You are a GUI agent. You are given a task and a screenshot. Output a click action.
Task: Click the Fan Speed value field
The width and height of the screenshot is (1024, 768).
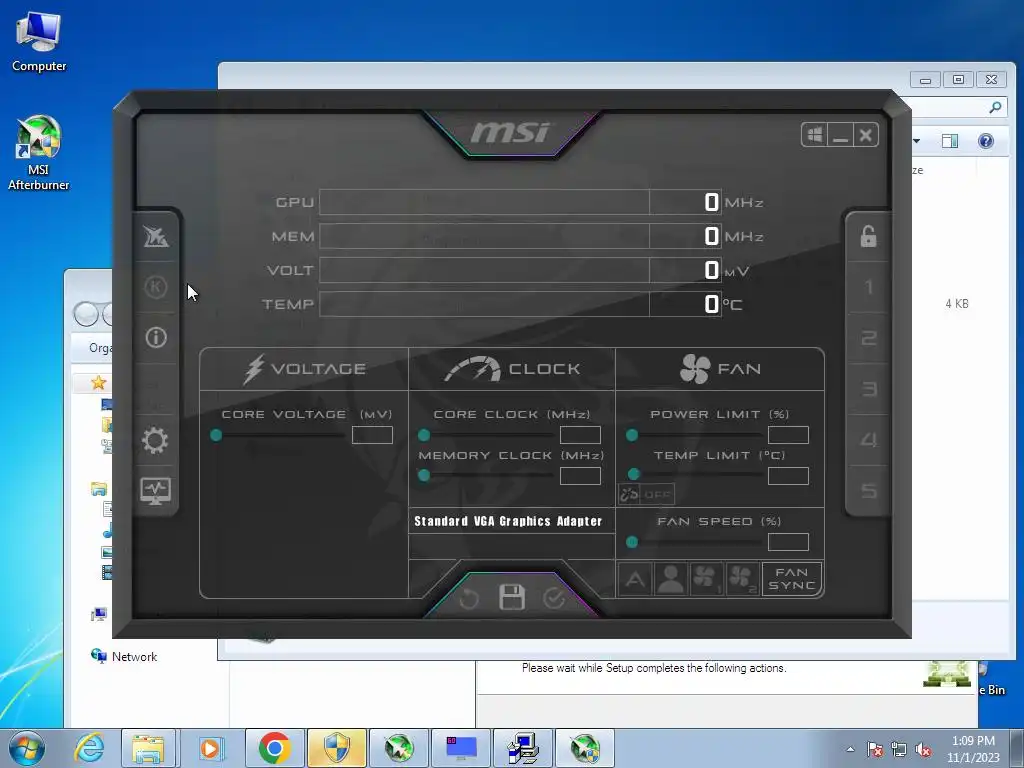point(788,542)
